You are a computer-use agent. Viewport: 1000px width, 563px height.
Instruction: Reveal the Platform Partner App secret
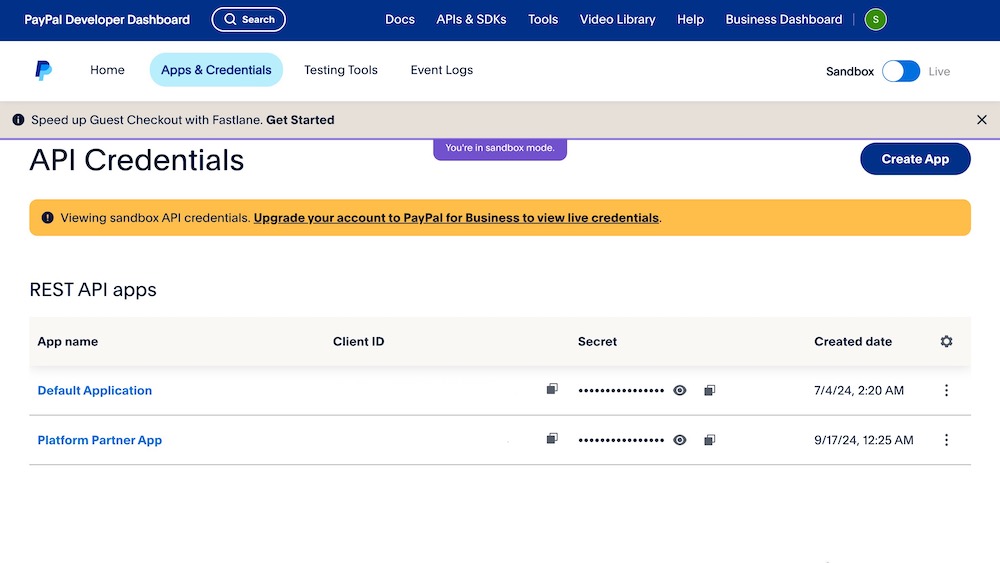(680, 440)
